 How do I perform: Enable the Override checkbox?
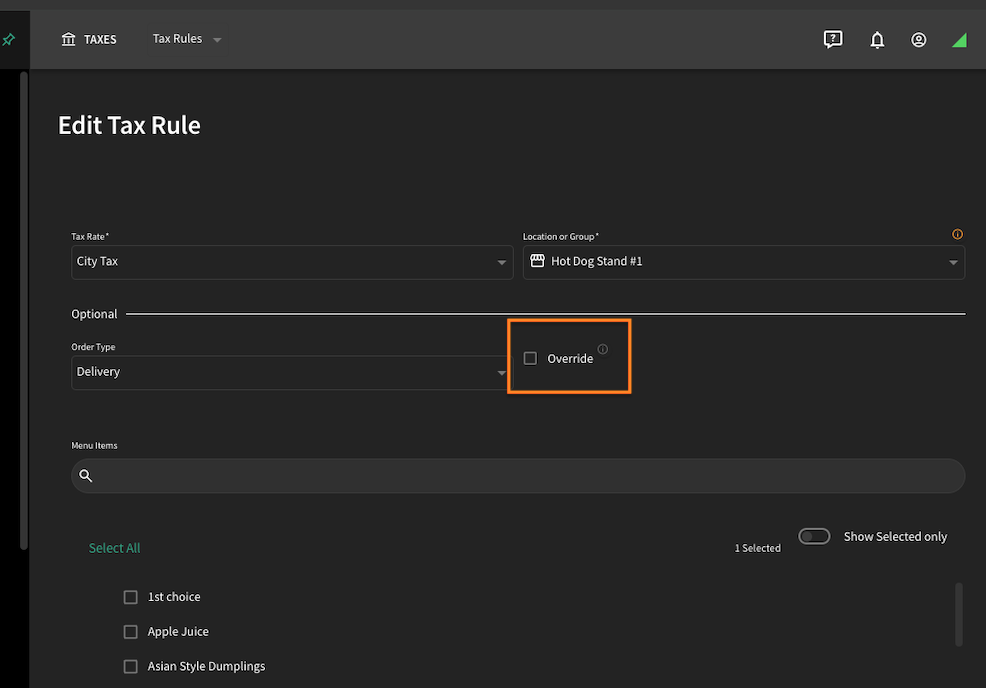tap(530, 358)
